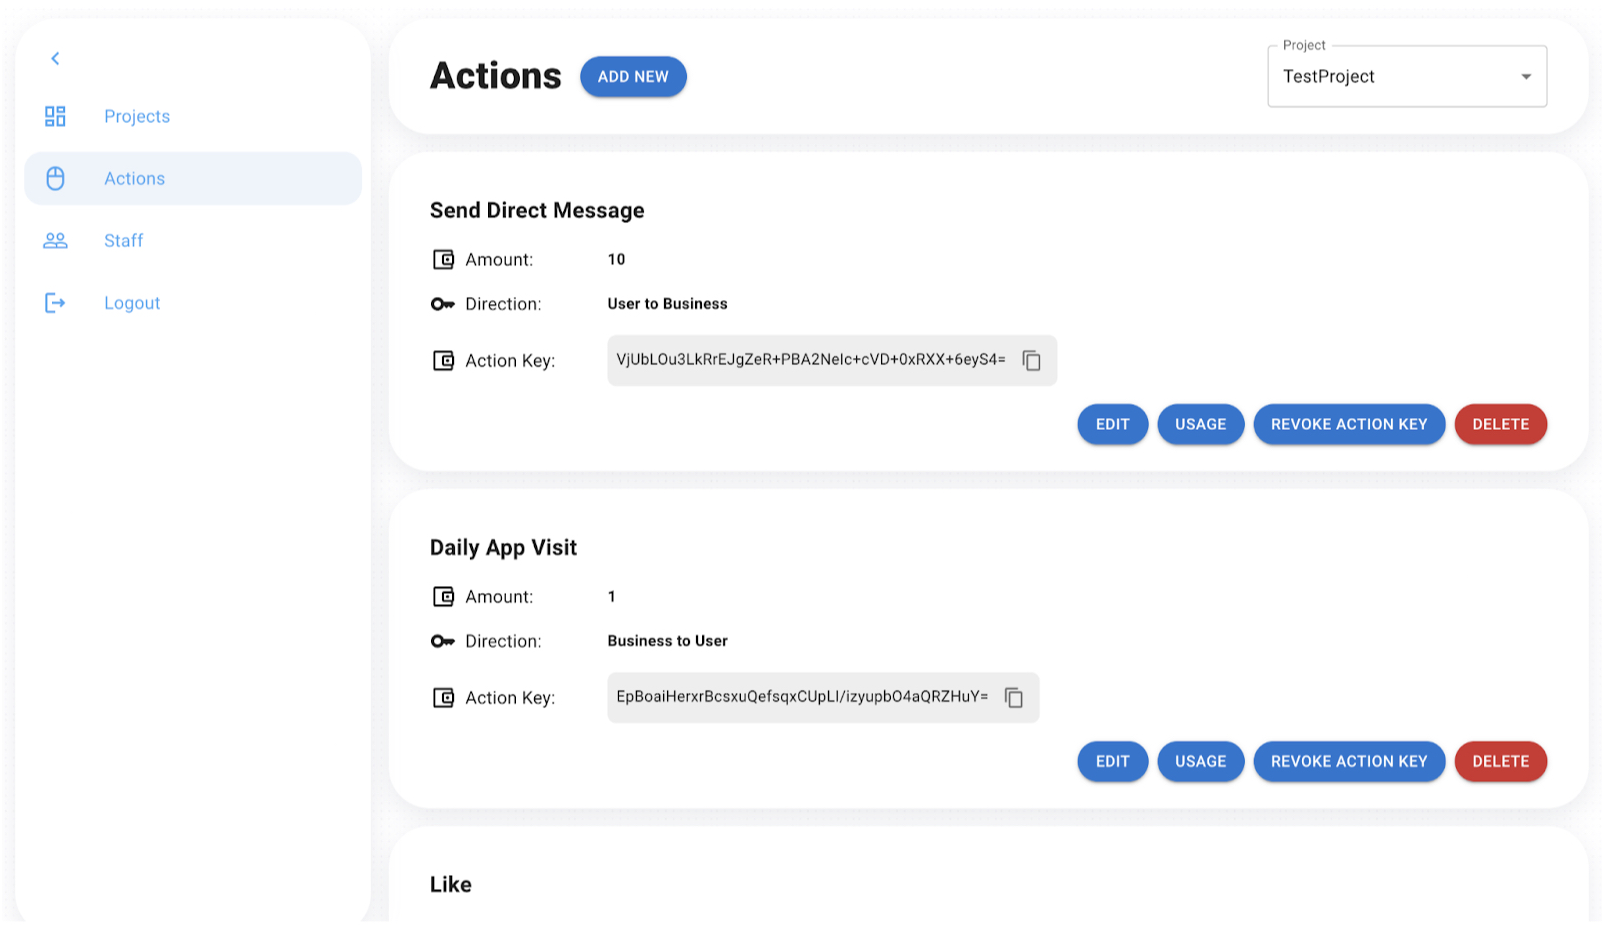Select Logout in the sidebar
Image resolution: width=1612 pixels, height=948 pixels.
[132, 303]
